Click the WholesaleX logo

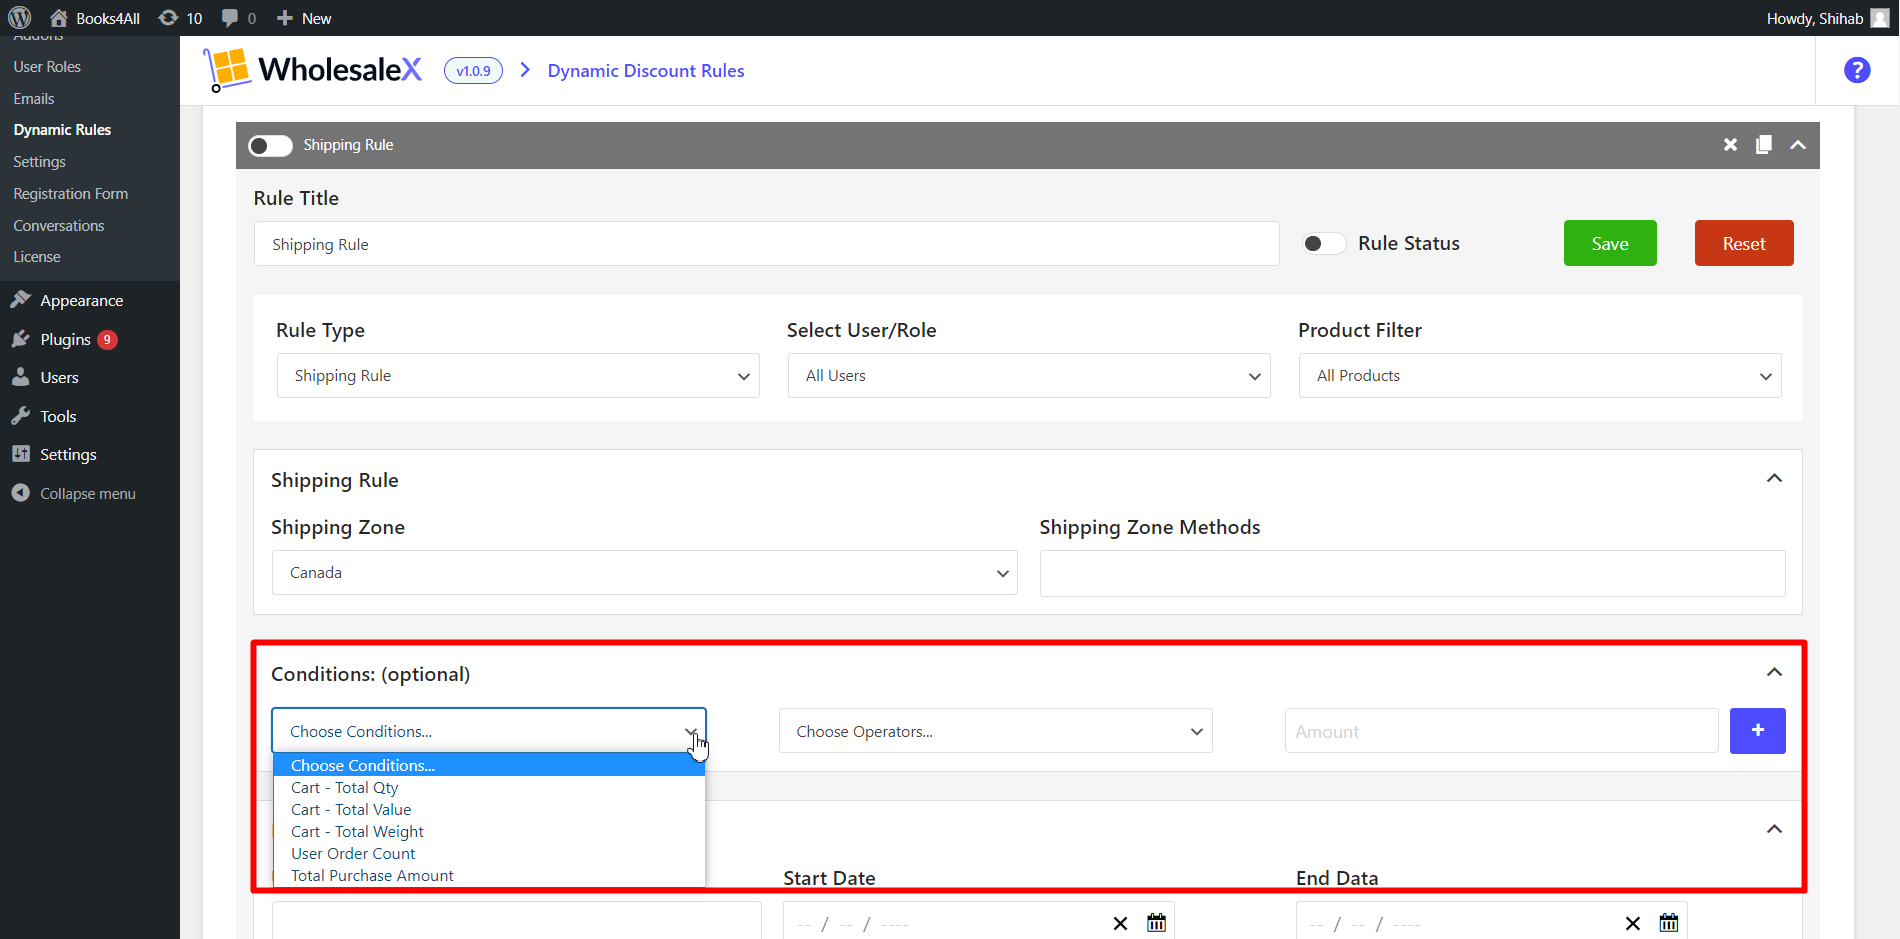click(313, 70)
